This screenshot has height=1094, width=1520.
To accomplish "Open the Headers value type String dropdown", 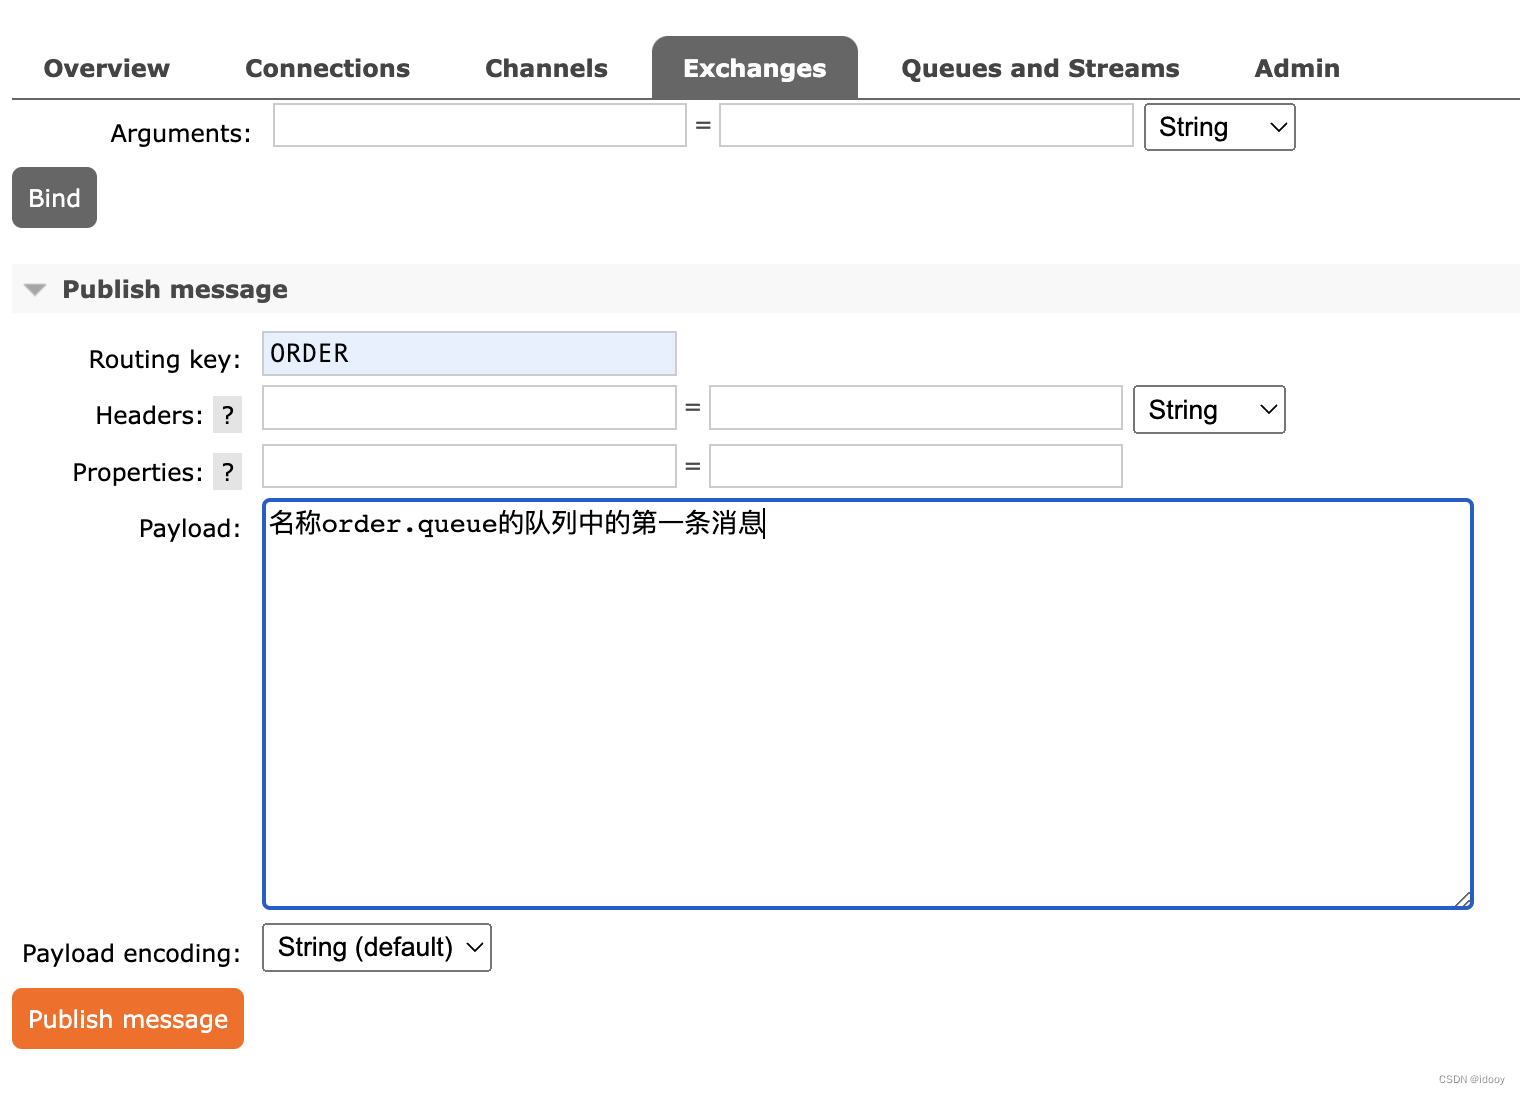I will 1209,409.
